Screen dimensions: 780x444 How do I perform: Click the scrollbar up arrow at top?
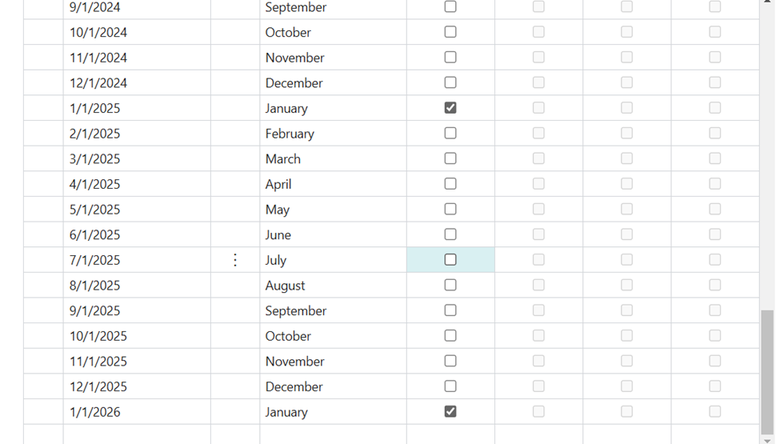click(768, 2)
